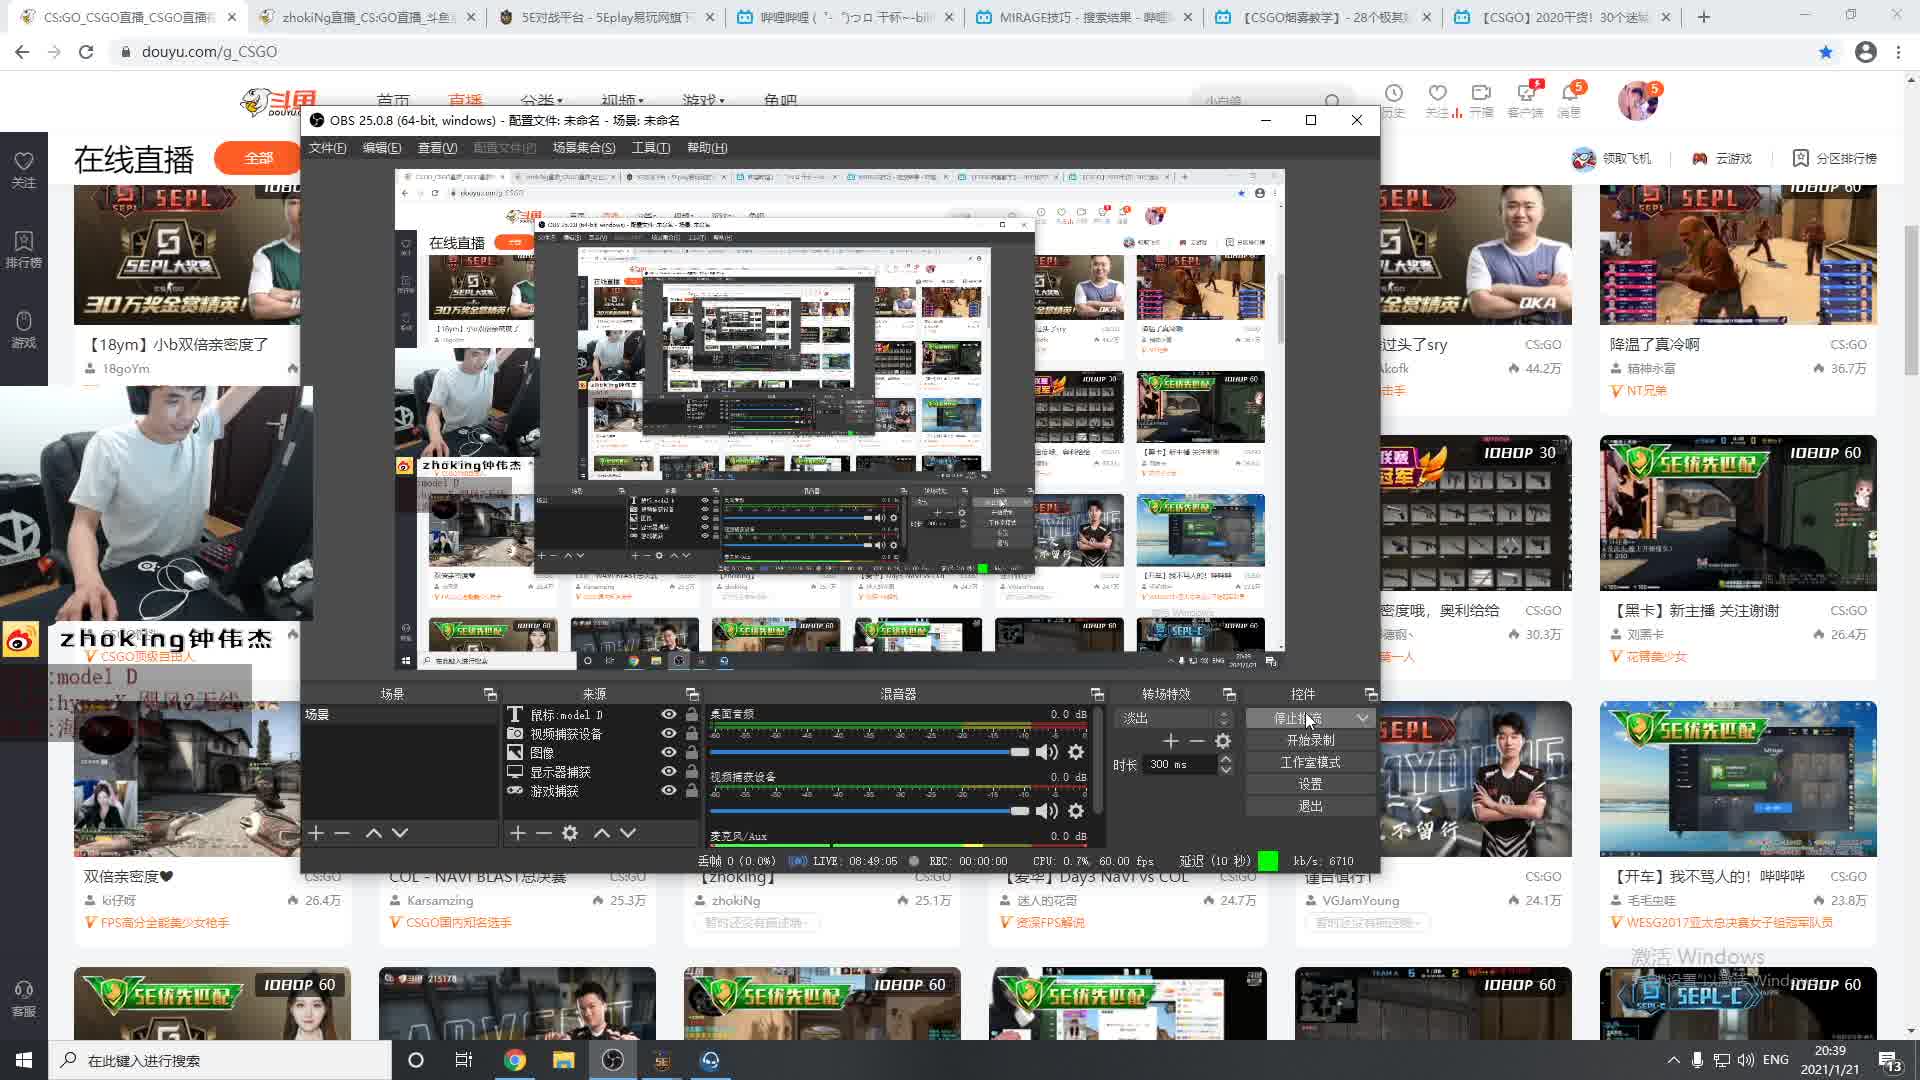
Task: Add a new scene with plus icon
Action: (x=316, y=833)
